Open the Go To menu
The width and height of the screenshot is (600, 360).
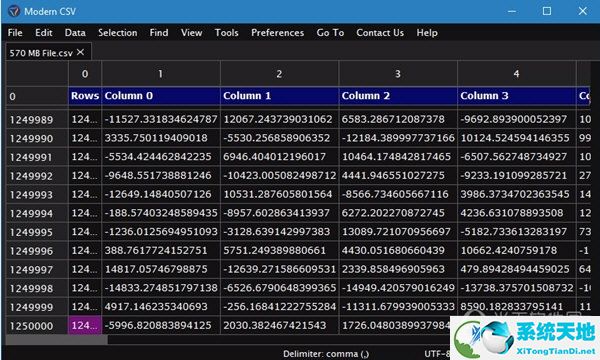(330, 33)
